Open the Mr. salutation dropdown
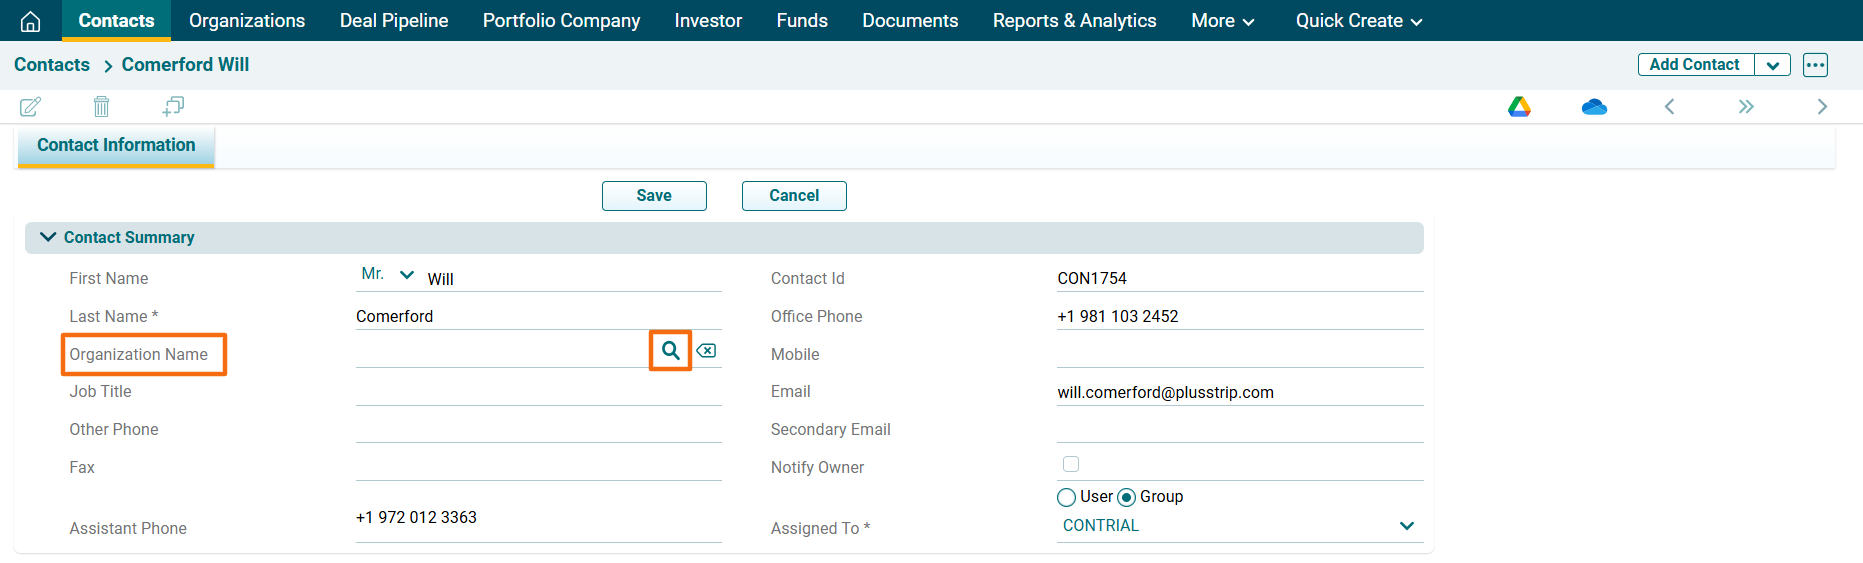The image size is (1863, 563). 388,274
